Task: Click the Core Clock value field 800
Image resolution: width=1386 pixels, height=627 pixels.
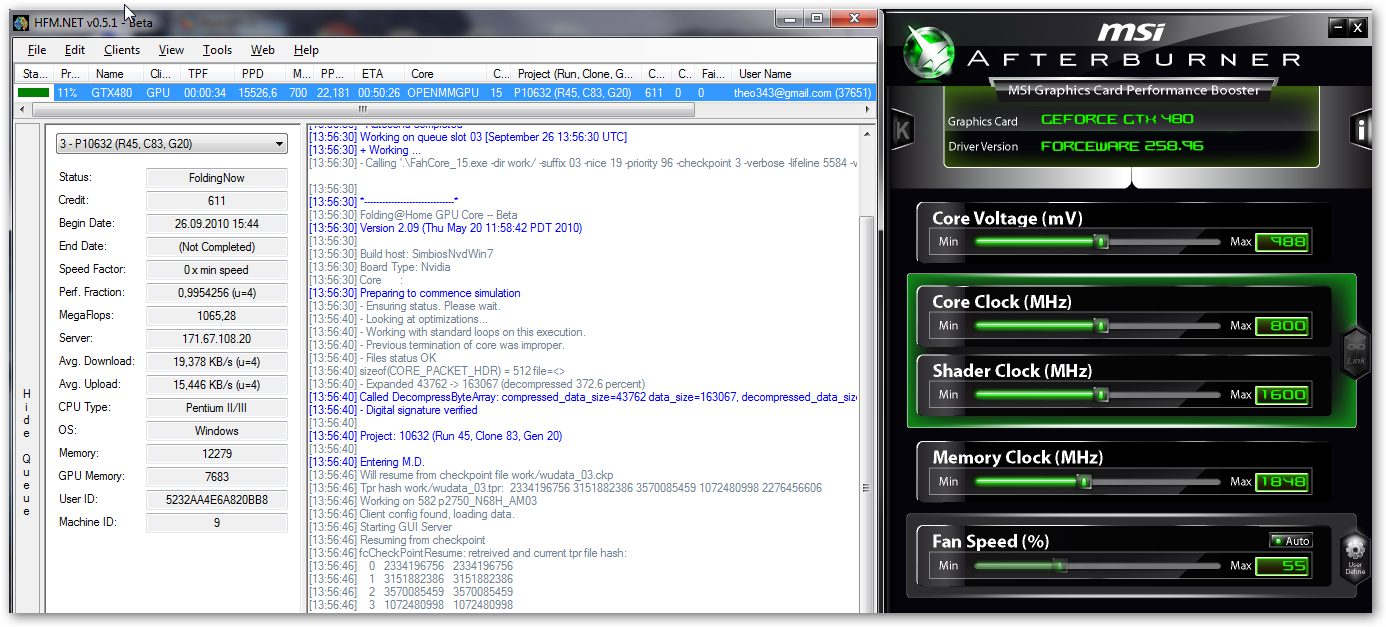Action: point(1282,325)
